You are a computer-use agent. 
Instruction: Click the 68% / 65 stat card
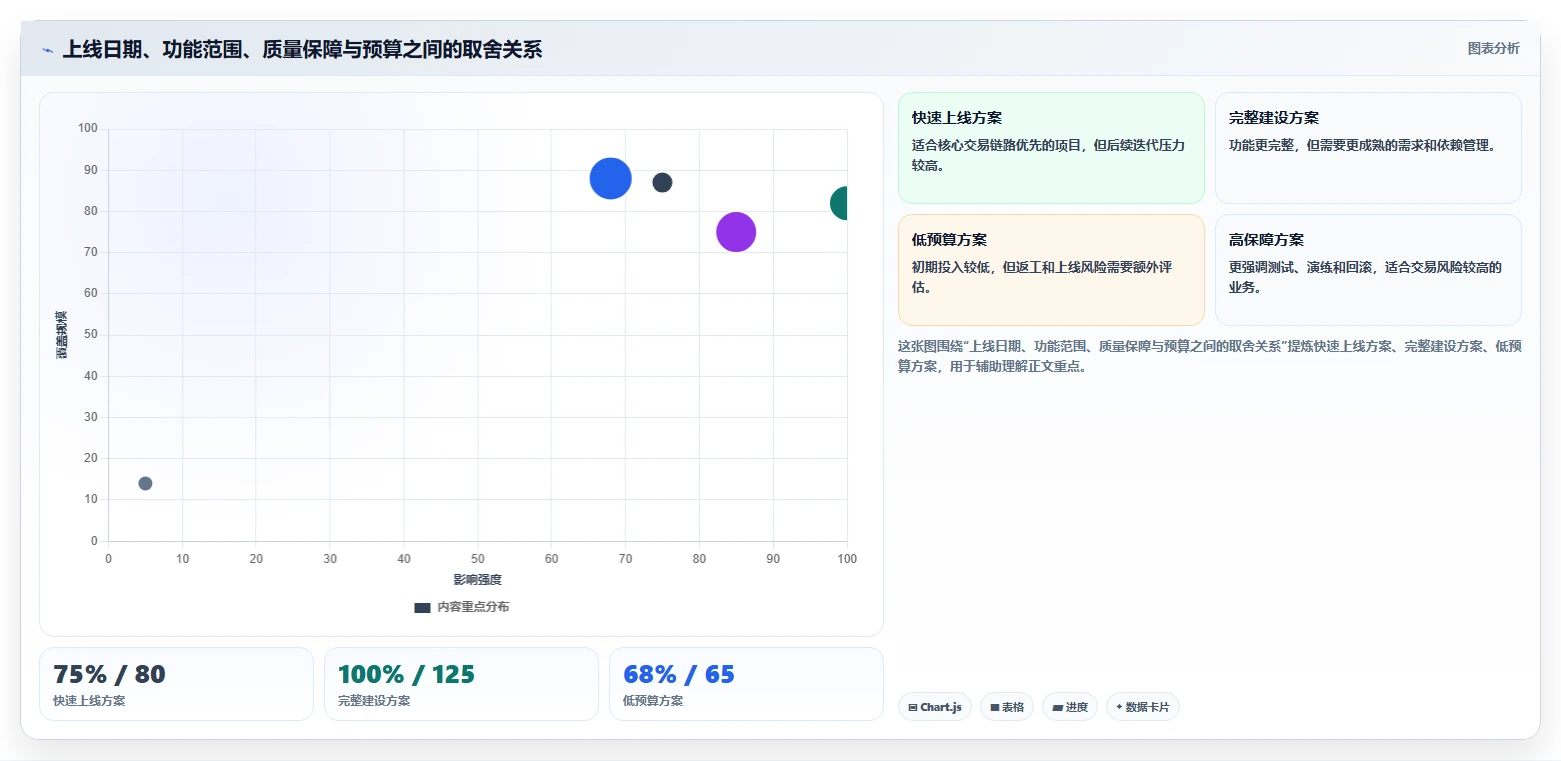coord(746,684)
